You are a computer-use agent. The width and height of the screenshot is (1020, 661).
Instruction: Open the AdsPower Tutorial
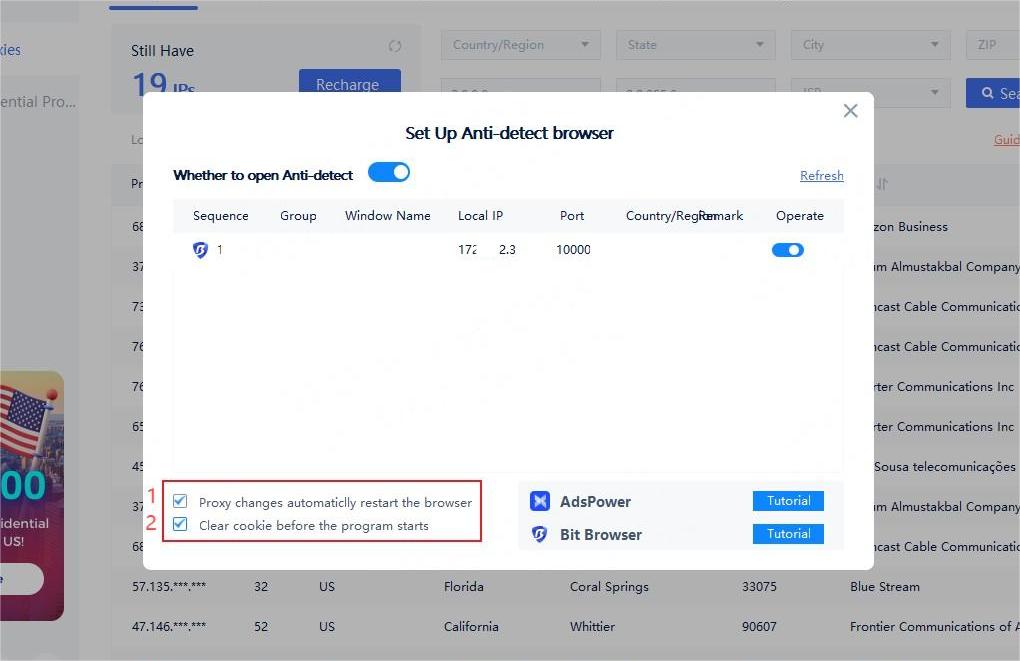click(x=788, y=501)
